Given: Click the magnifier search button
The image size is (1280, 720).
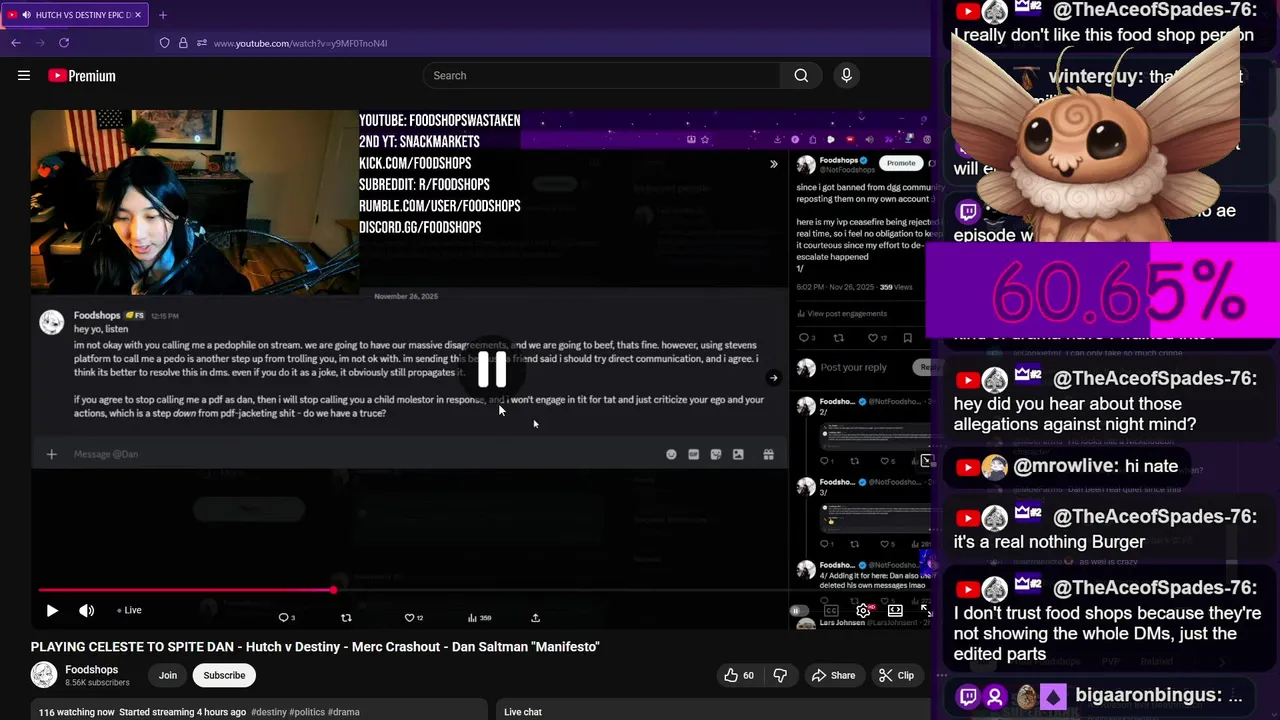Looking at the screenshot, I should pyautogui.click(x=801, y=76).
